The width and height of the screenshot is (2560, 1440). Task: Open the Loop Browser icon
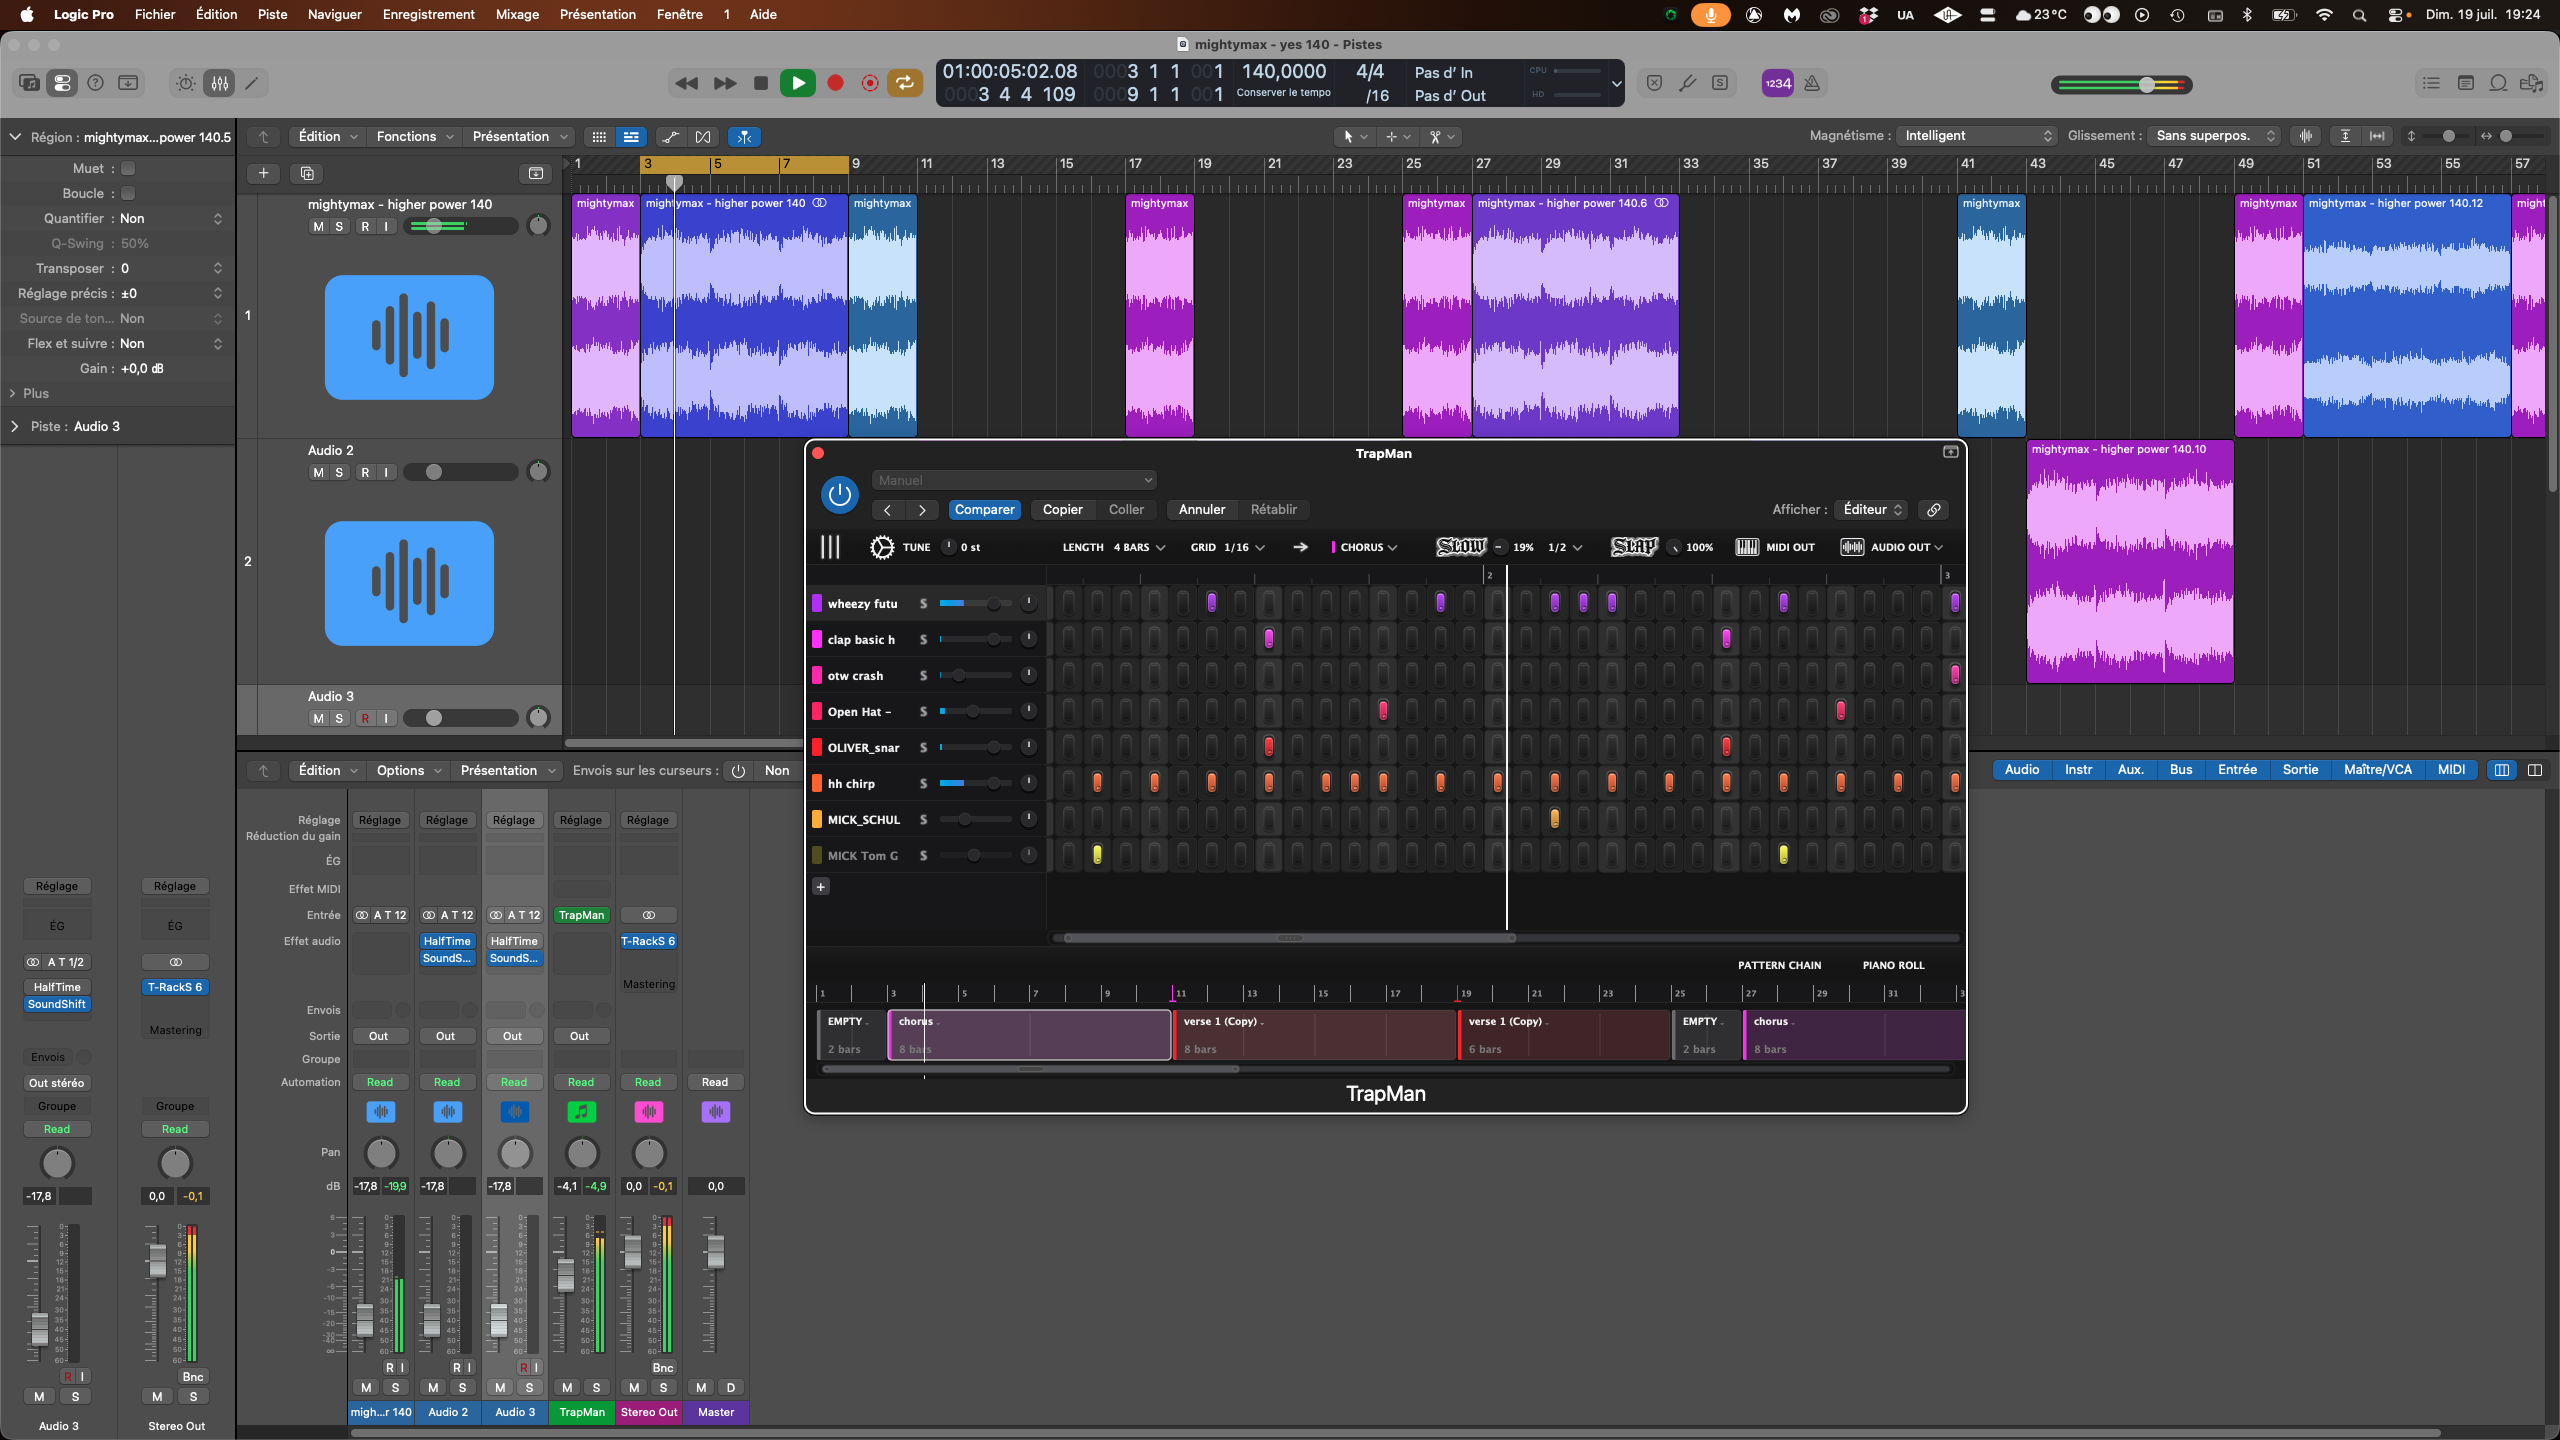coord(2498,83)
